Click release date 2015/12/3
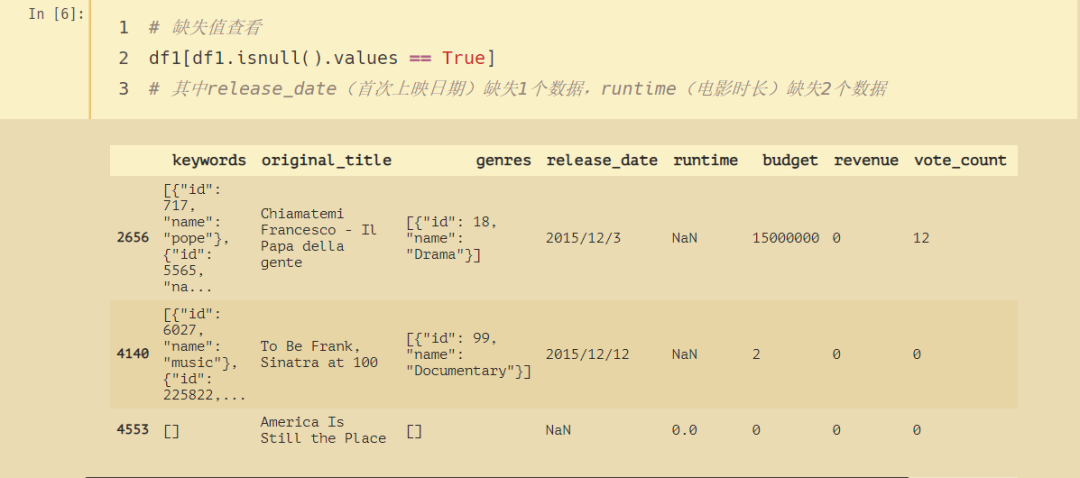Image resolution: width=1080 pixels, height=478 pixels. 583,238
